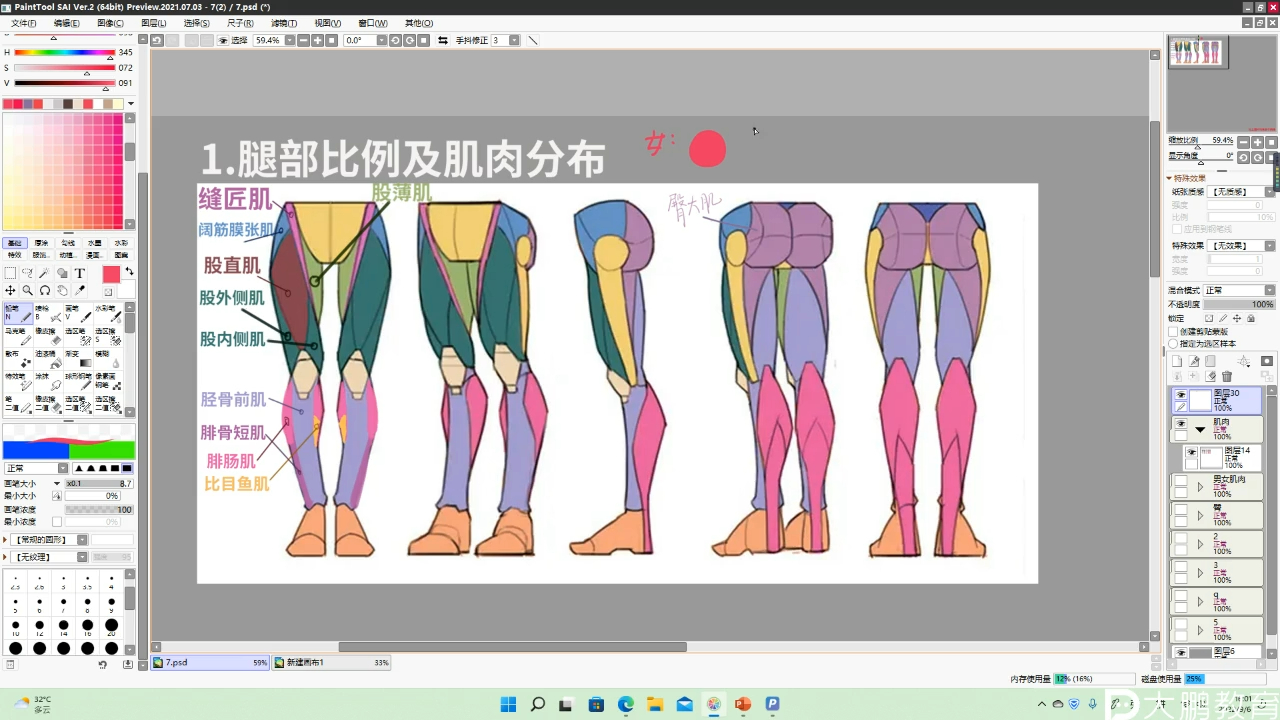Open brush blend mode 正常 dropdown
The image size is (1280, 720).
[x=36, y=468]
